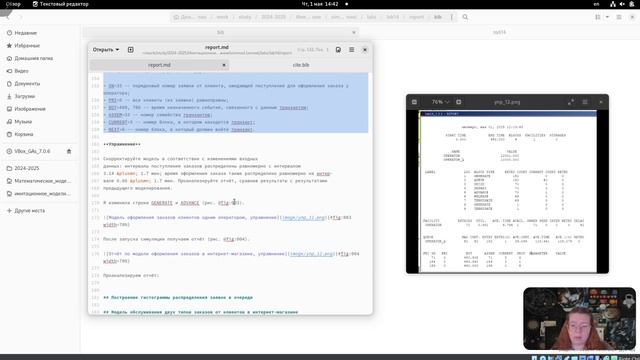Open path bar options menu (three dots)

pos(451,17)
